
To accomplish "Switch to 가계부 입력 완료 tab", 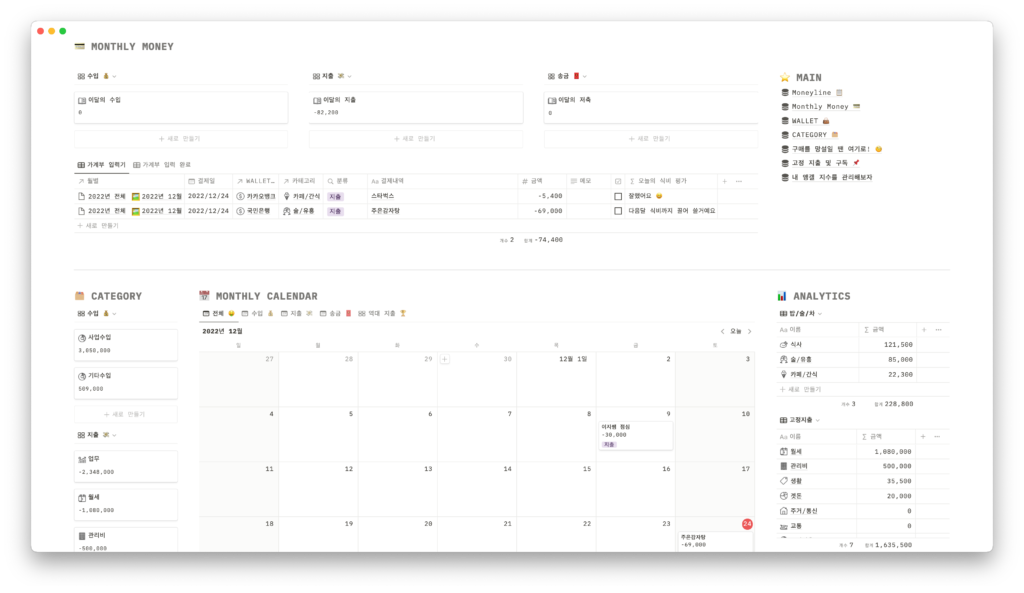I will (x=161, y=164).
